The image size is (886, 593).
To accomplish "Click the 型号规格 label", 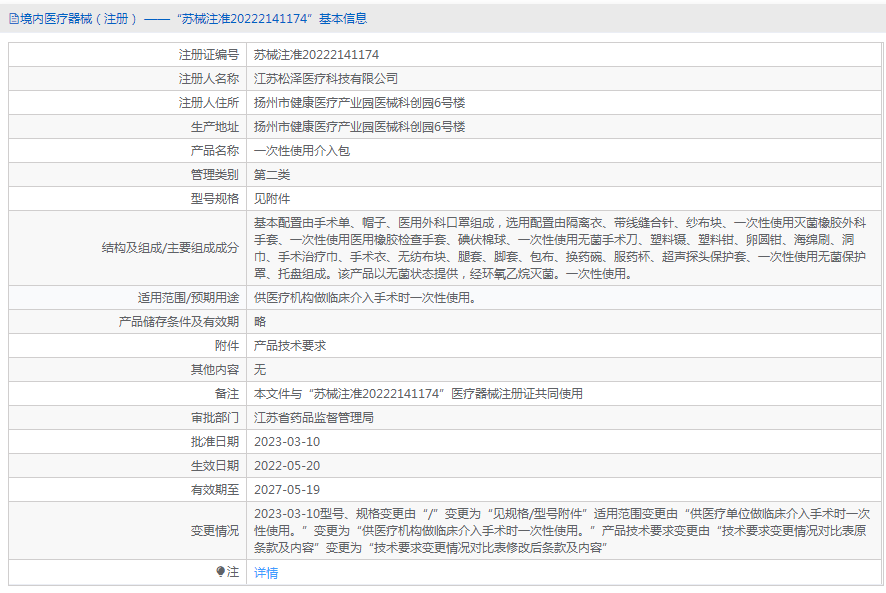I will (x=215, y=199).
